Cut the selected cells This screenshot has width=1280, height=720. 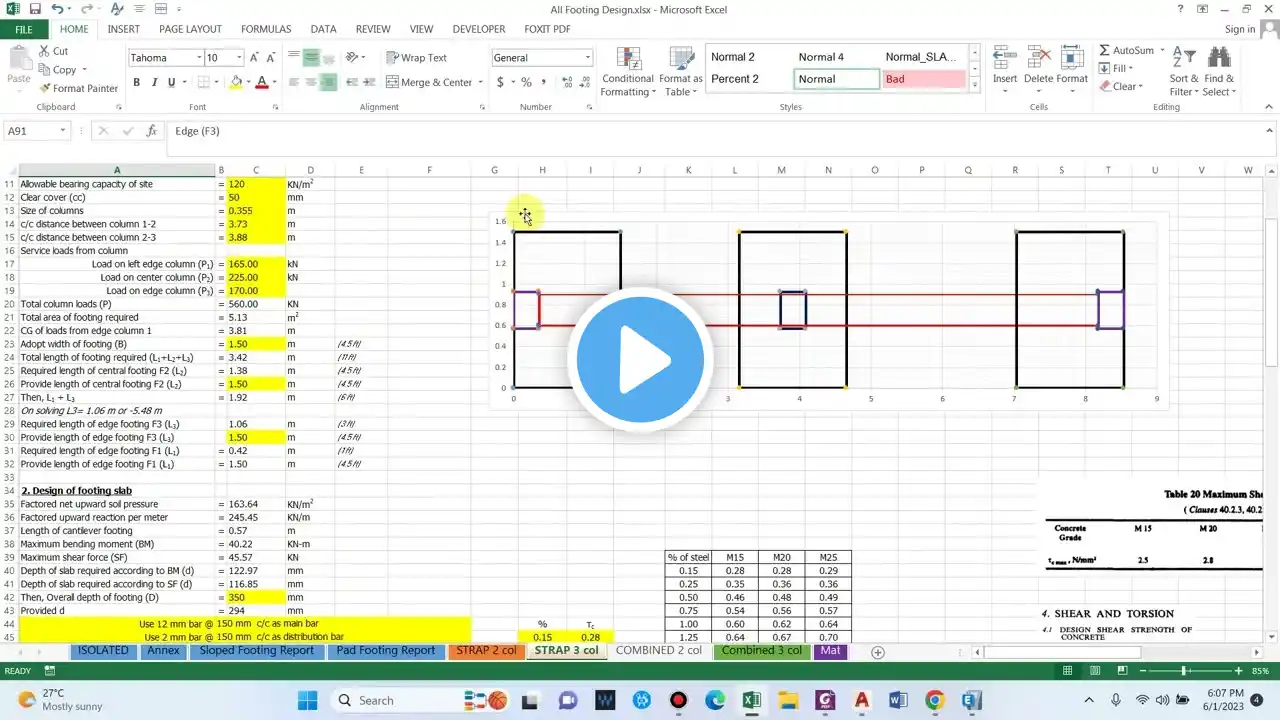pyautogui.click(x=53, y=51)
